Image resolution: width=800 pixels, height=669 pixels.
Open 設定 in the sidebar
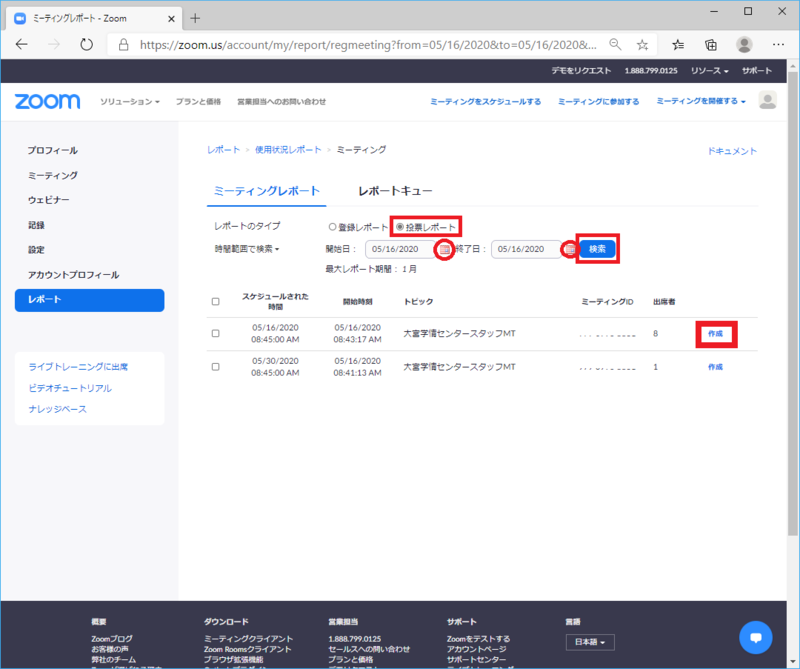(x=36, y=250)
